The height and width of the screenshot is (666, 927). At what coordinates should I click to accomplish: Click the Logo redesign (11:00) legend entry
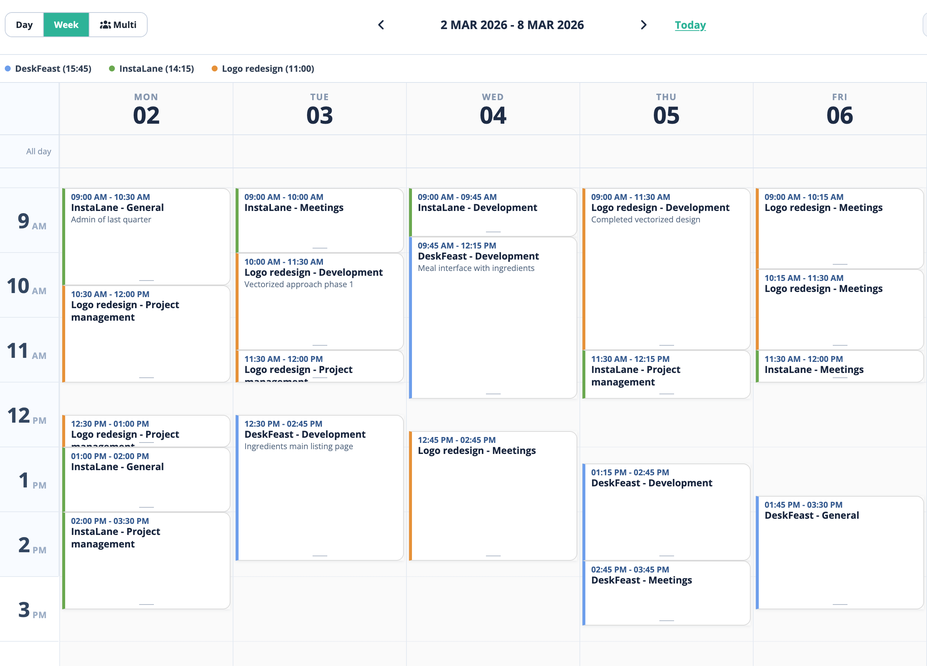pos(263,69)
